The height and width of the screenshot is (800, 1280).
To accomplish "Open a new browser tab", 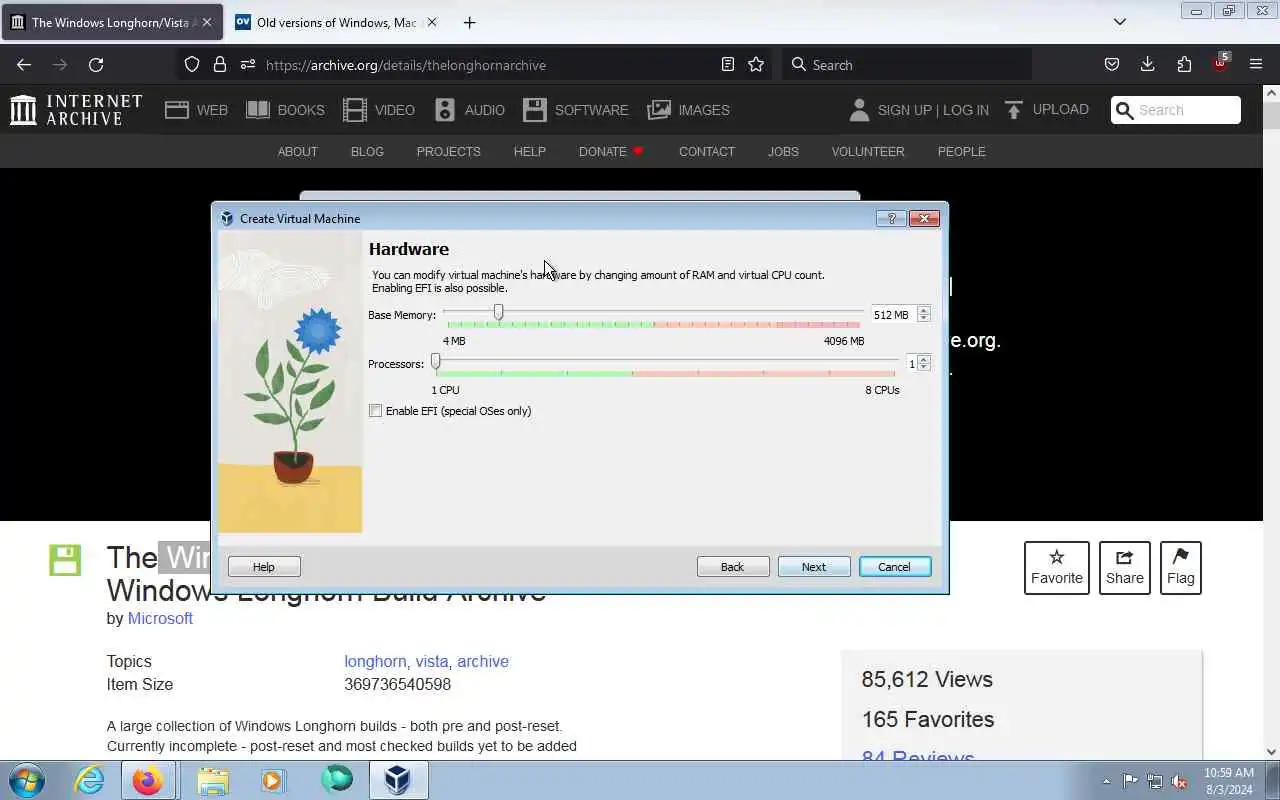I will (x=469, y=22).
